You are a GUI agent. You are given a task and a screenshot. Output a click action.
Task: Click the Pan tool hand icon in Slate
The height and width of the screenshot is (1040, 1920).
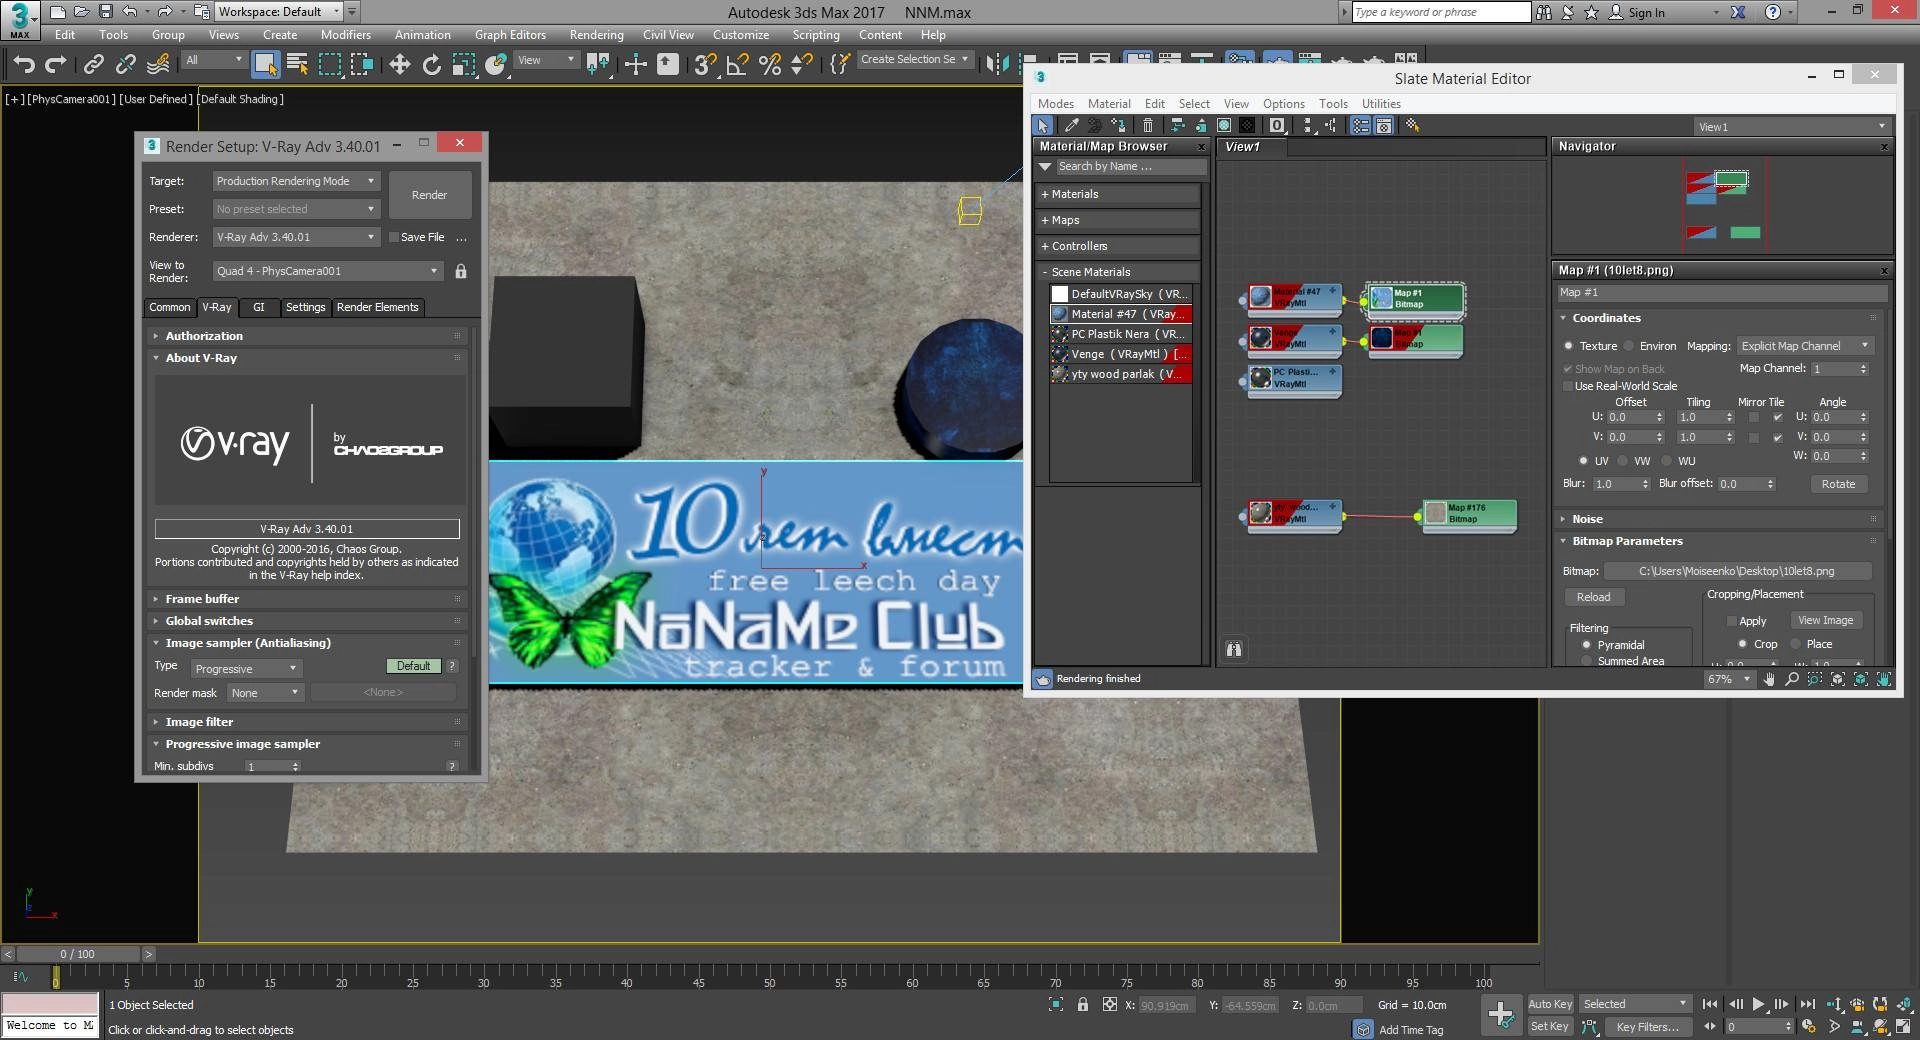click(1769, 679)
